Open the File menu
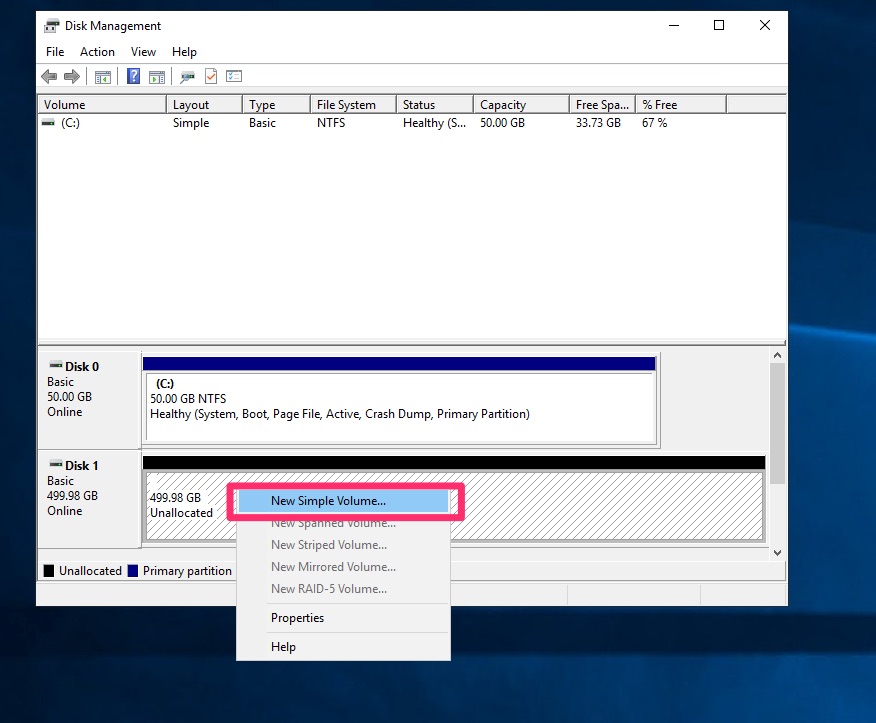This screenshot has height=723, width=876. (x=55, y=52)
